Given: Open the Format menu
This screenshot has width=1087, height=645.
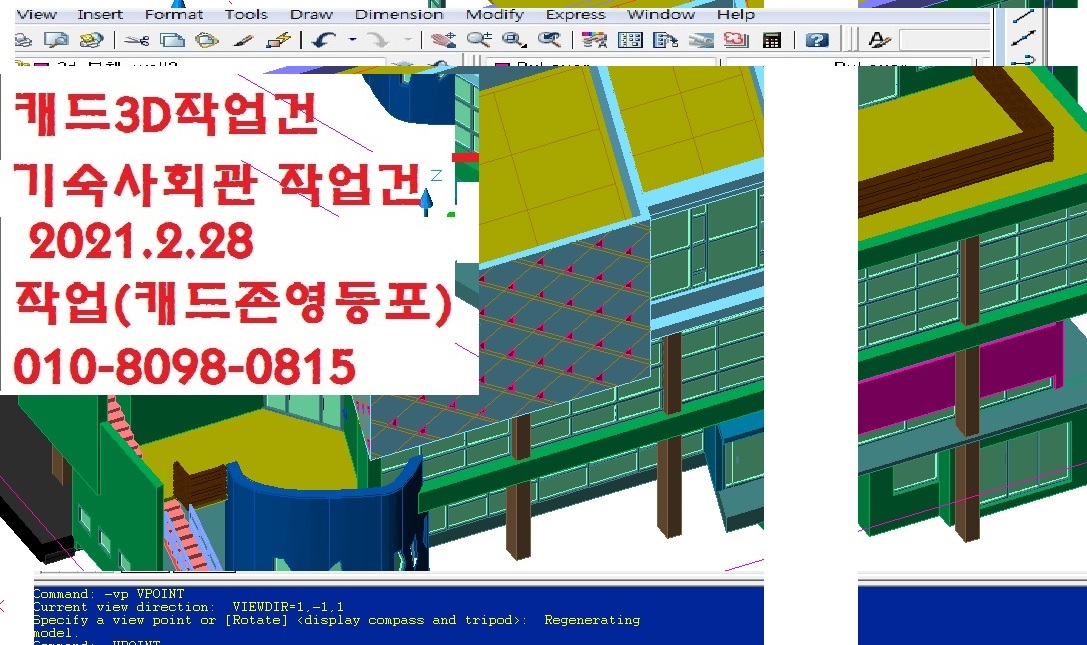Looking at the screenshot, I should 174,15.
